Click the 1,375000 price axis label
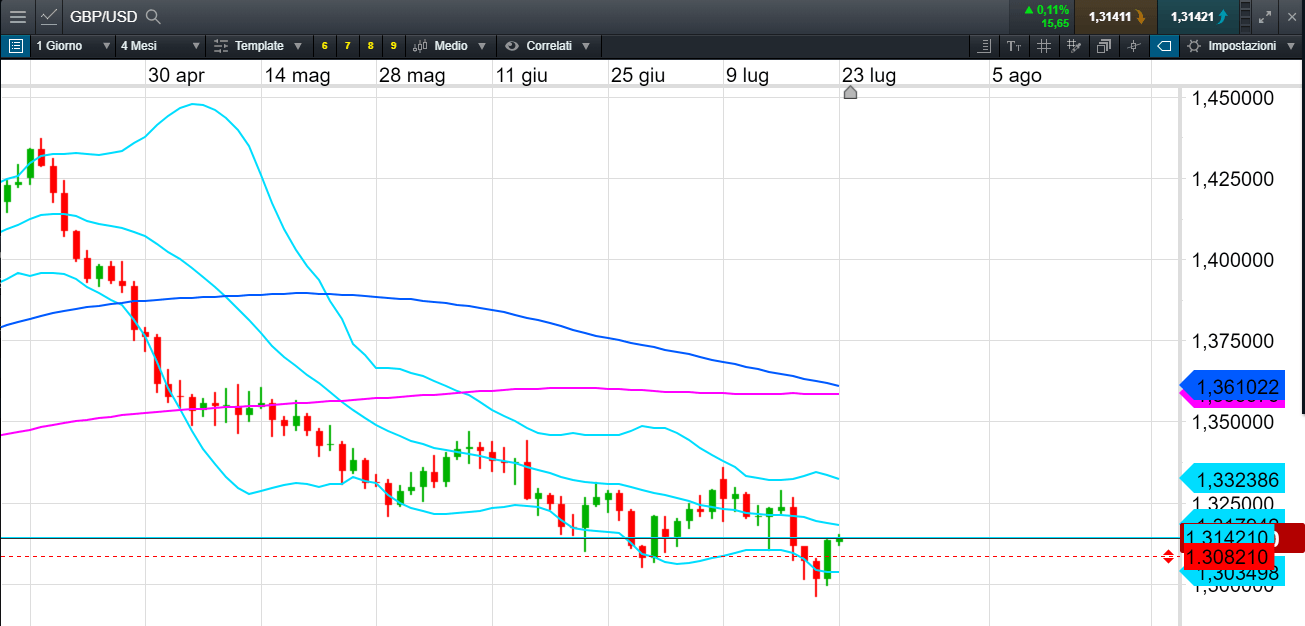 click(1235, 341)
